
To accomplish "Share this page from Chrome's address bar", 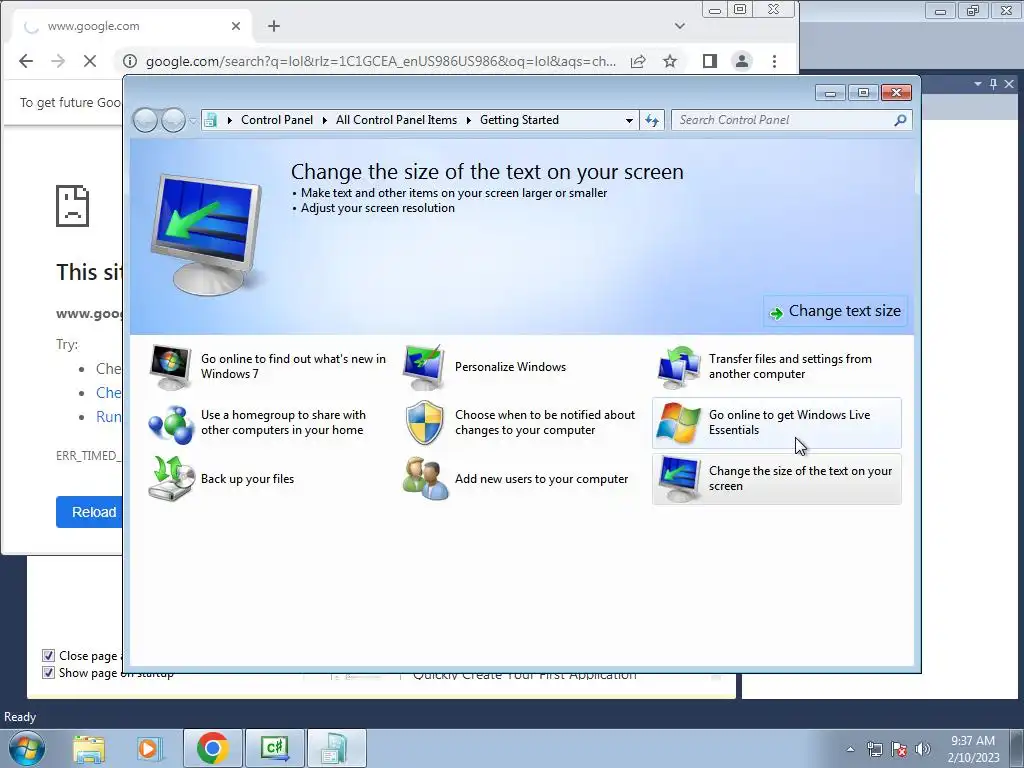I will [x=638, y=61].
